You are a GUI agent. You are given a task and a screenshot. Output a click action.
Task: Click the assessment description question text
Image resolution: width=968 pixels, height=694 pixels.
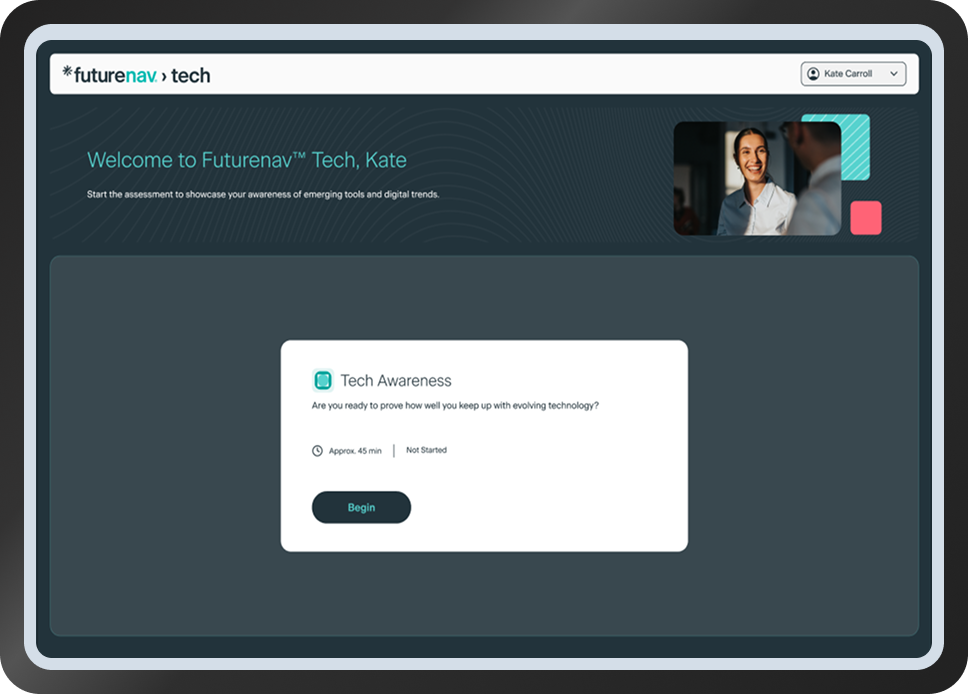[x=455, y=406]
